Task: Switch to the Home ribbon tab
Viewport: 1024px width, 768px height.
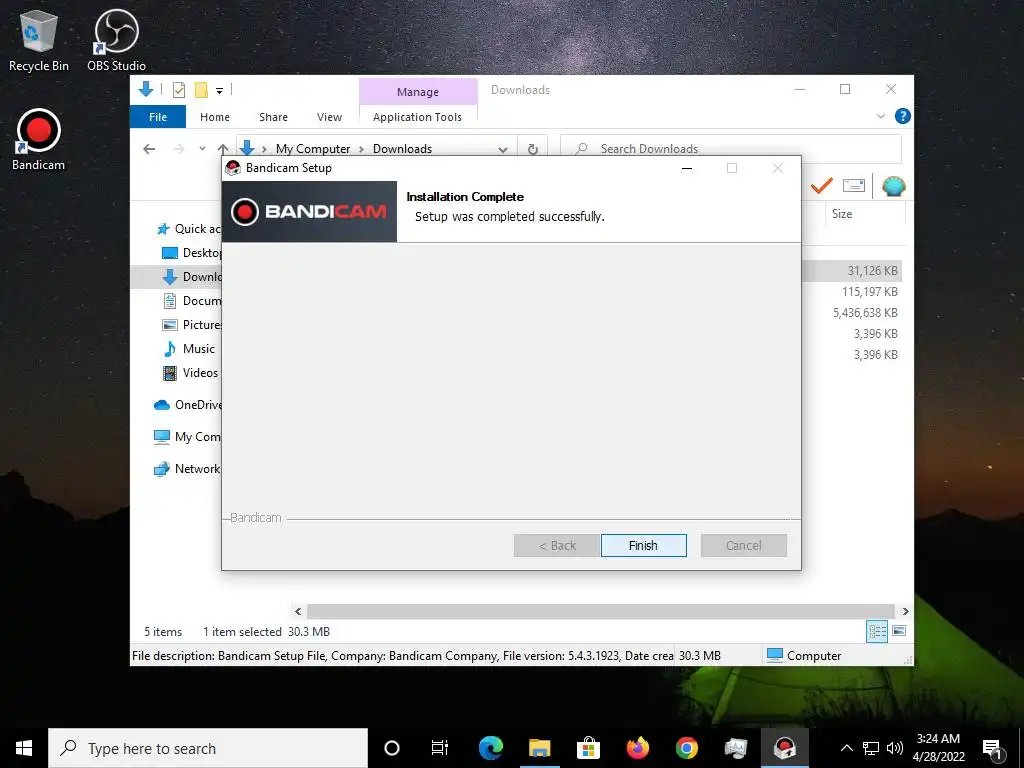Action: coord(215,117)
